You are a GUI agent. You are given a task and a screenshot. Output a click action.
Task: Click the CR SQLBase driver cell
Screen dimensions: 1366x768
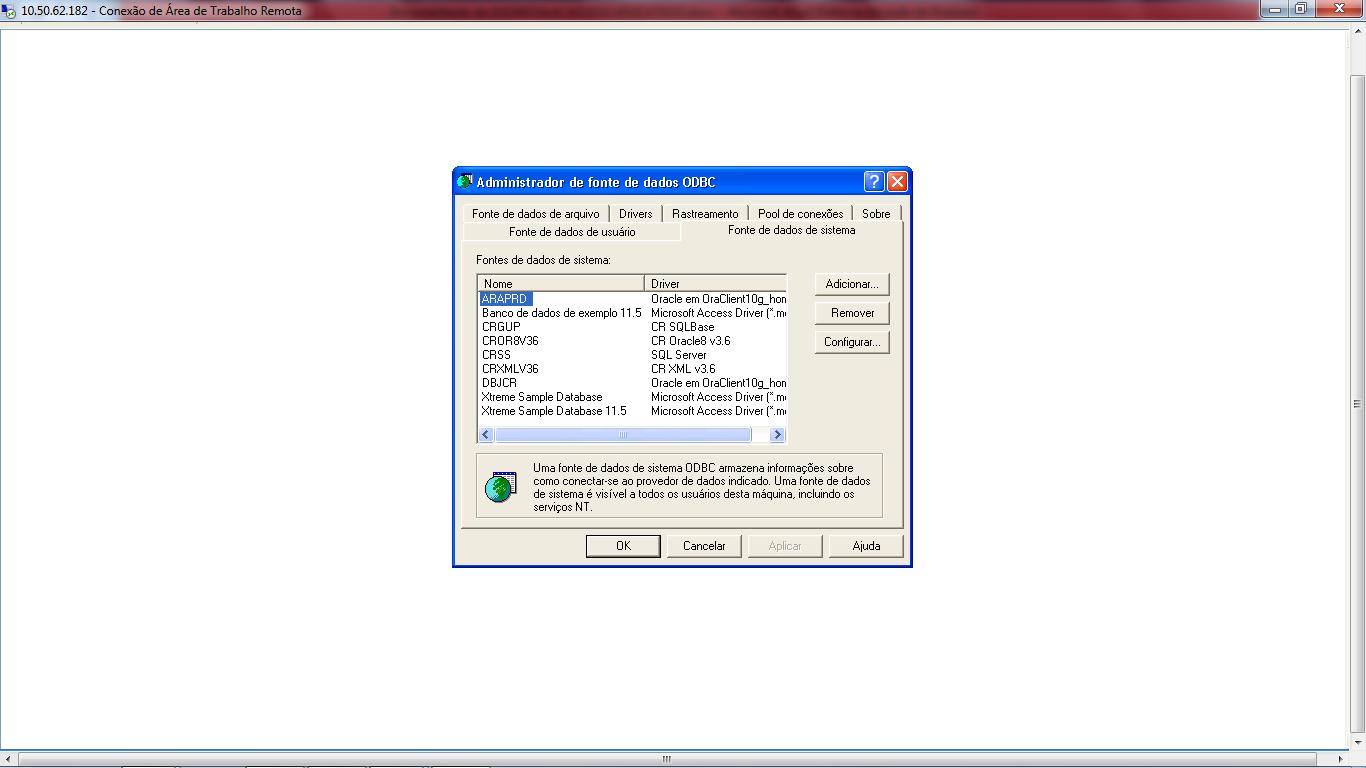point(683,327)
